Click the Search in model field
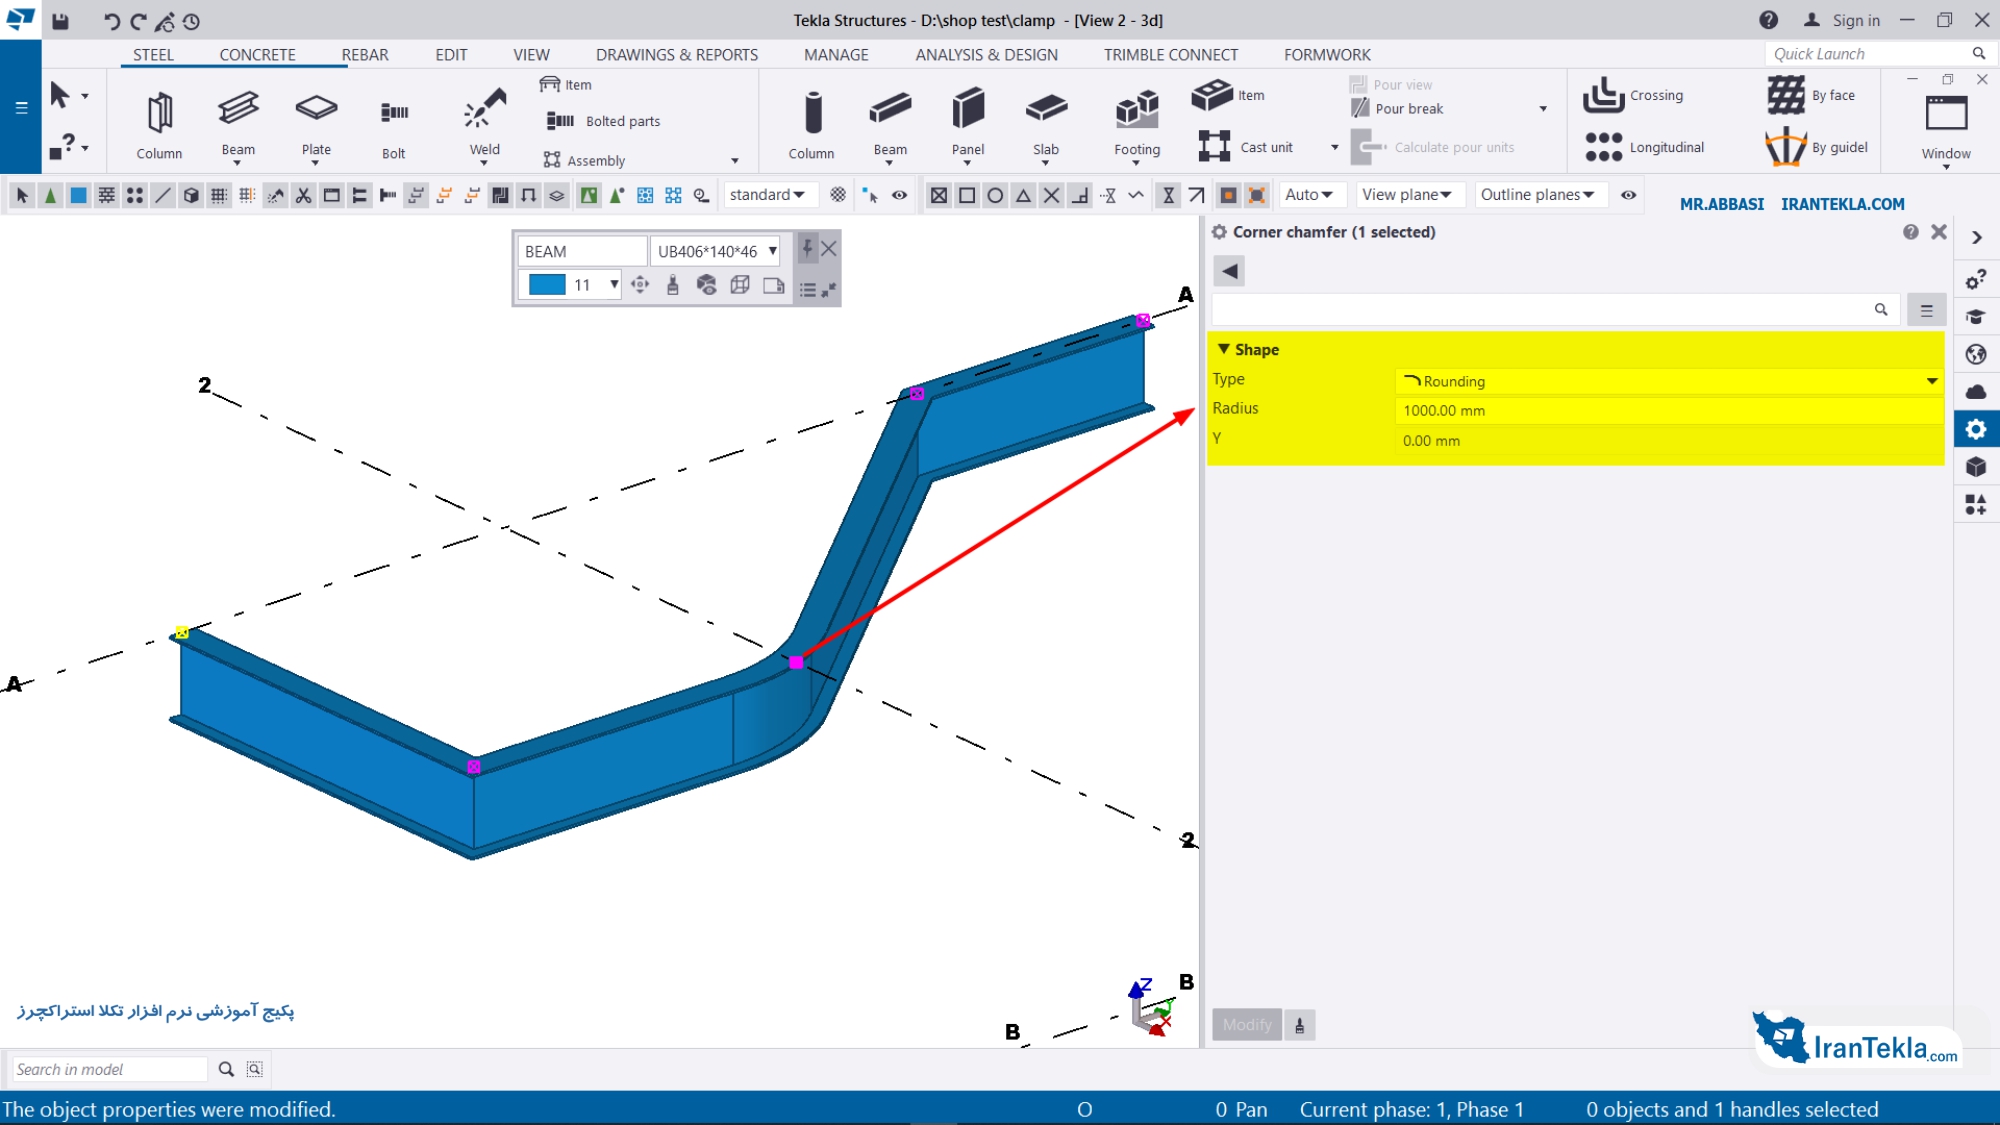The height and width of the screenshot is (1125, 2000). click(x=108, y=1069)
